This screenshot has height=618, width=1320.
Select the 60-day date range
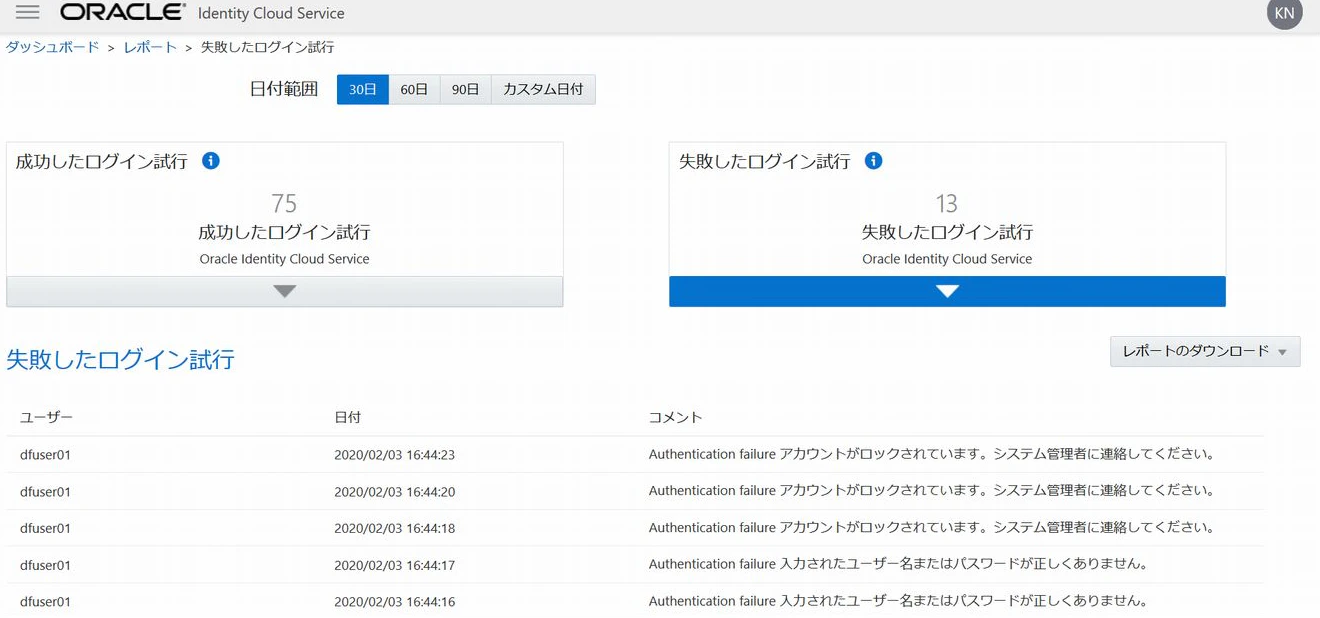point(414,89)
